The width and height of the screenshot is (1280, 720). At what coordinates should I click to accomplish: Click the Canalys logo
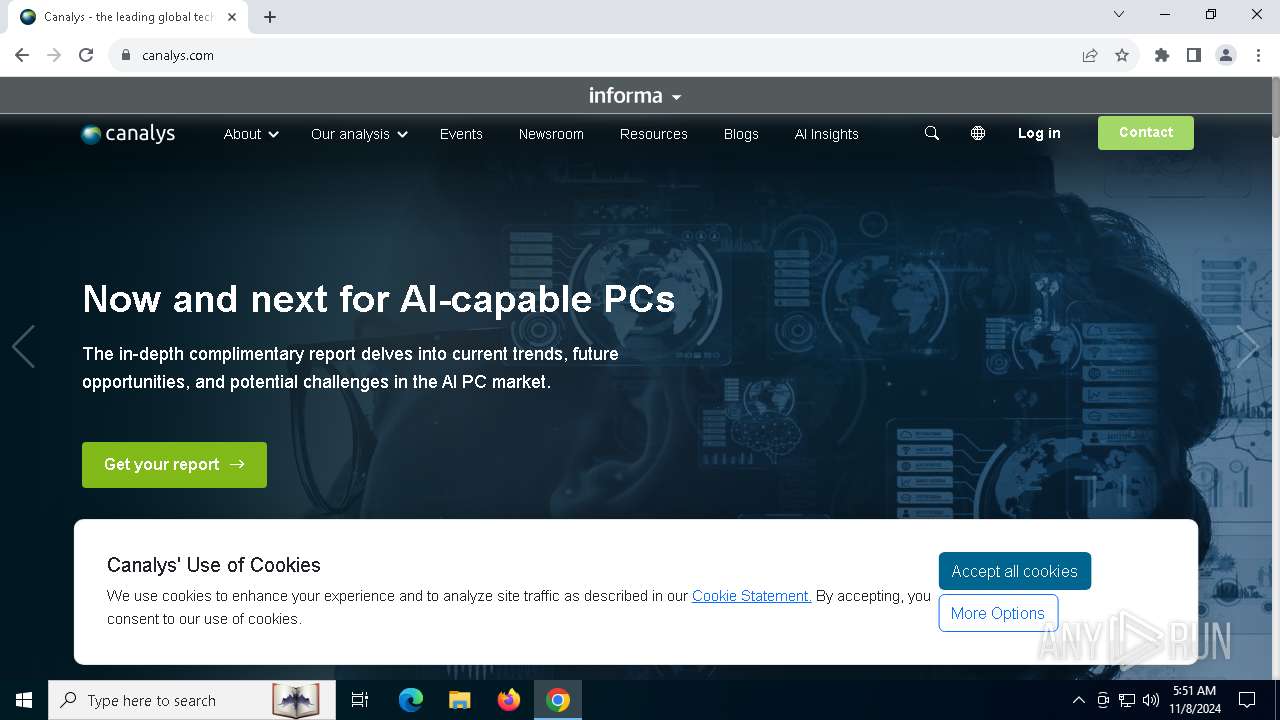pos(128,134)
